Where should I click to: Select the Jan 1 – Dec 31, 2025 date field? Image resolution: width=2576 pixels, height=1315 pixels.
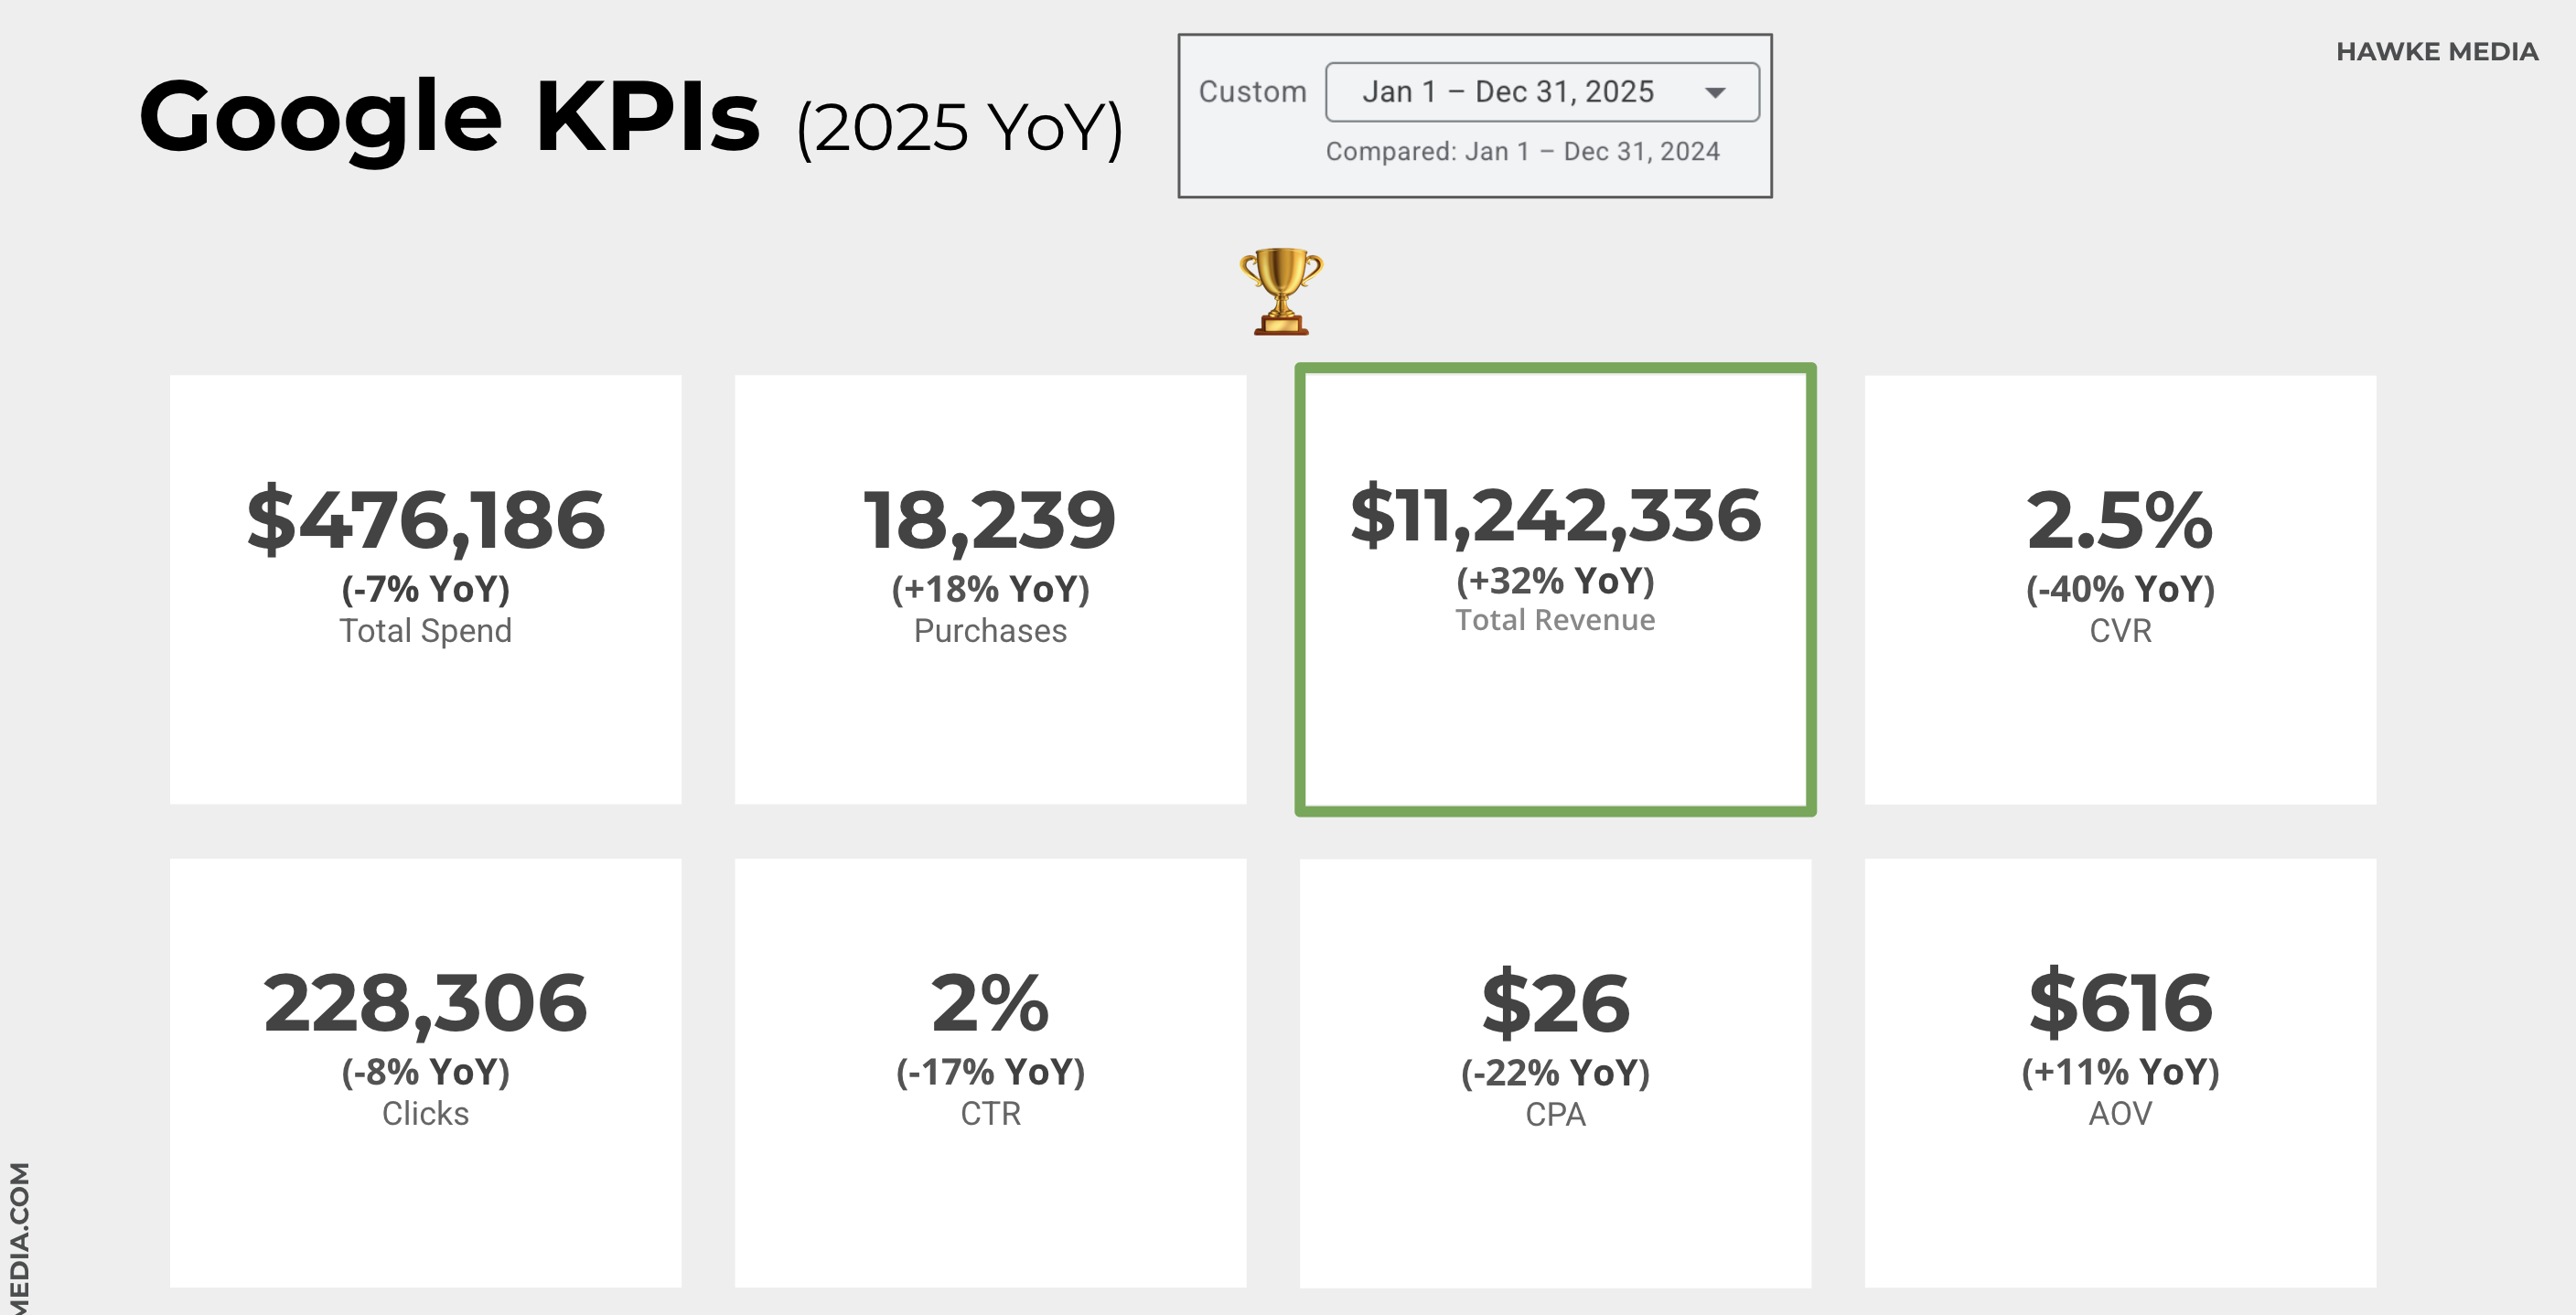tap(1508, 92)
